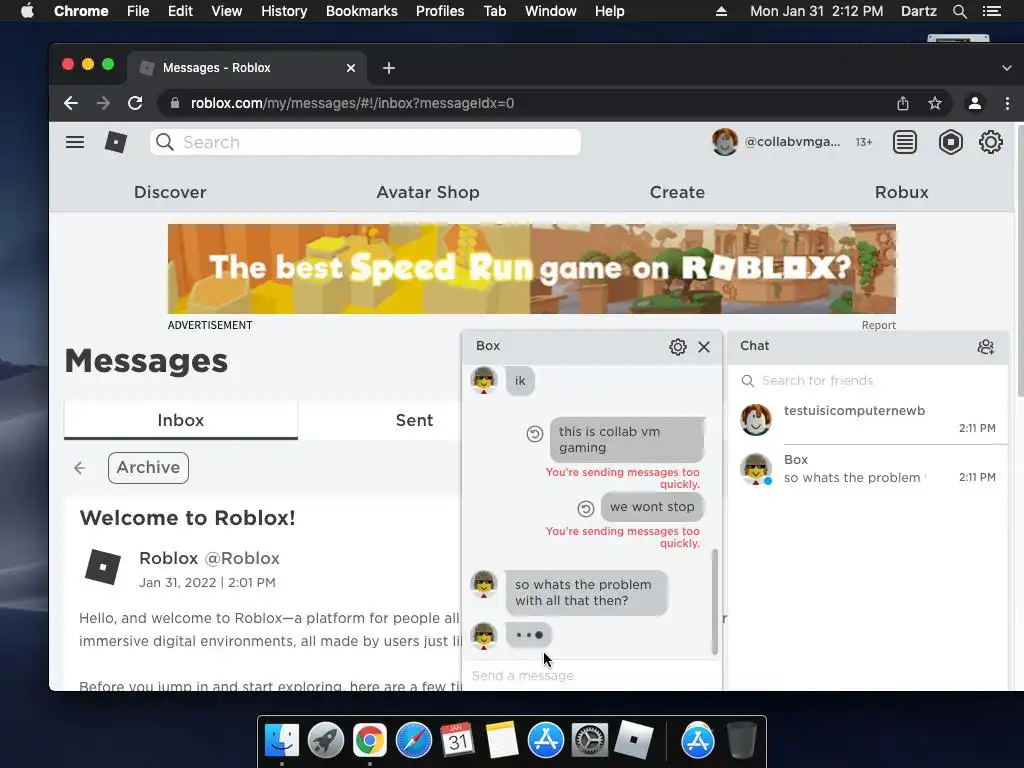Go back to the message list arrow

[x=80, y=468]
